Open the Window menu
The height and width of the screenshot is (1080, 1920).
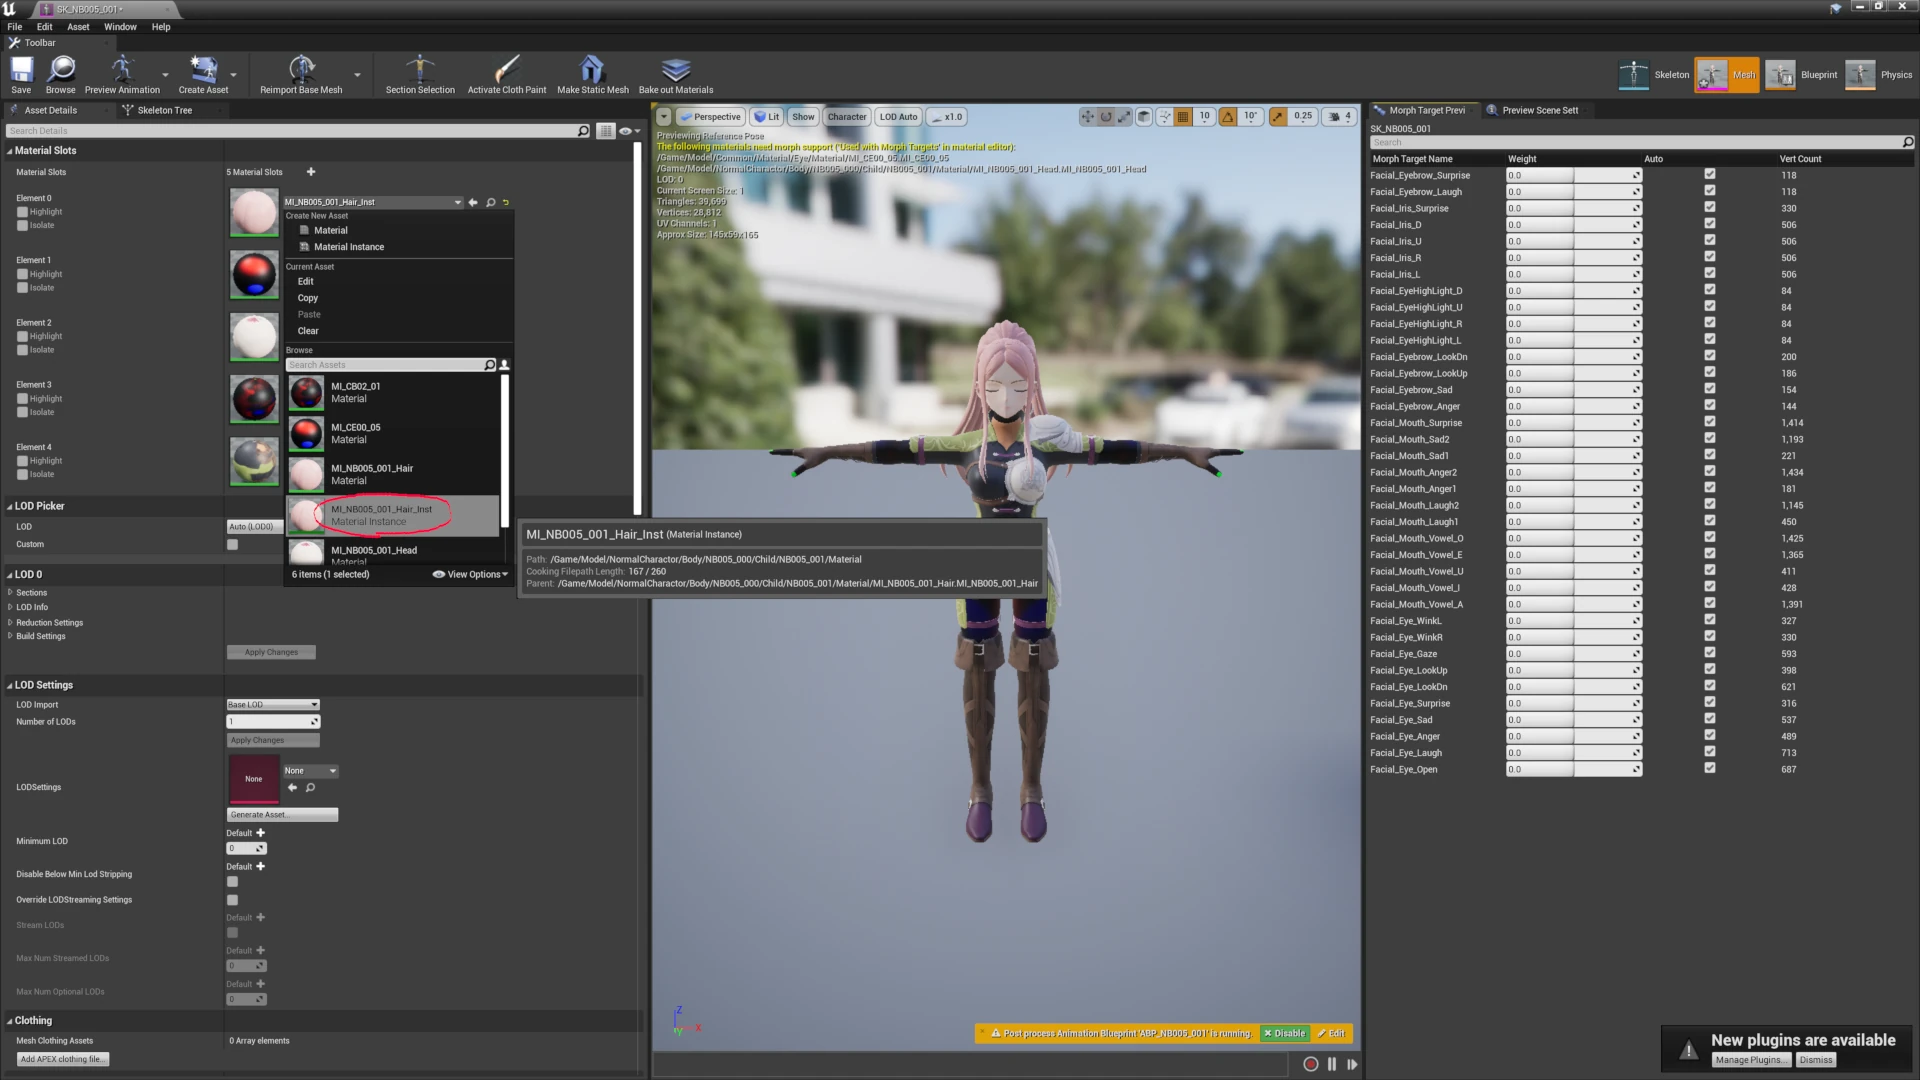click(120, 27)
